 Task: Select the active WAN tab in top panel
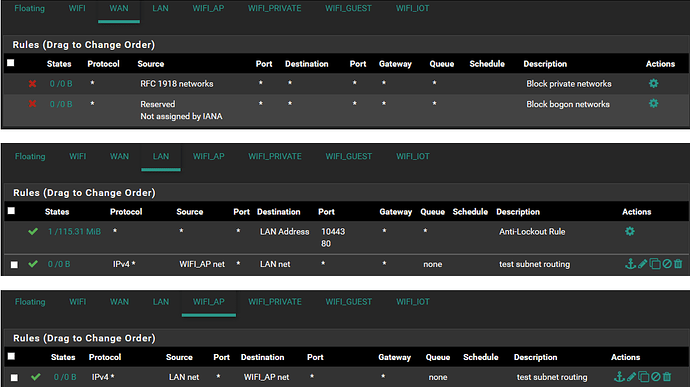coord(119,8)
